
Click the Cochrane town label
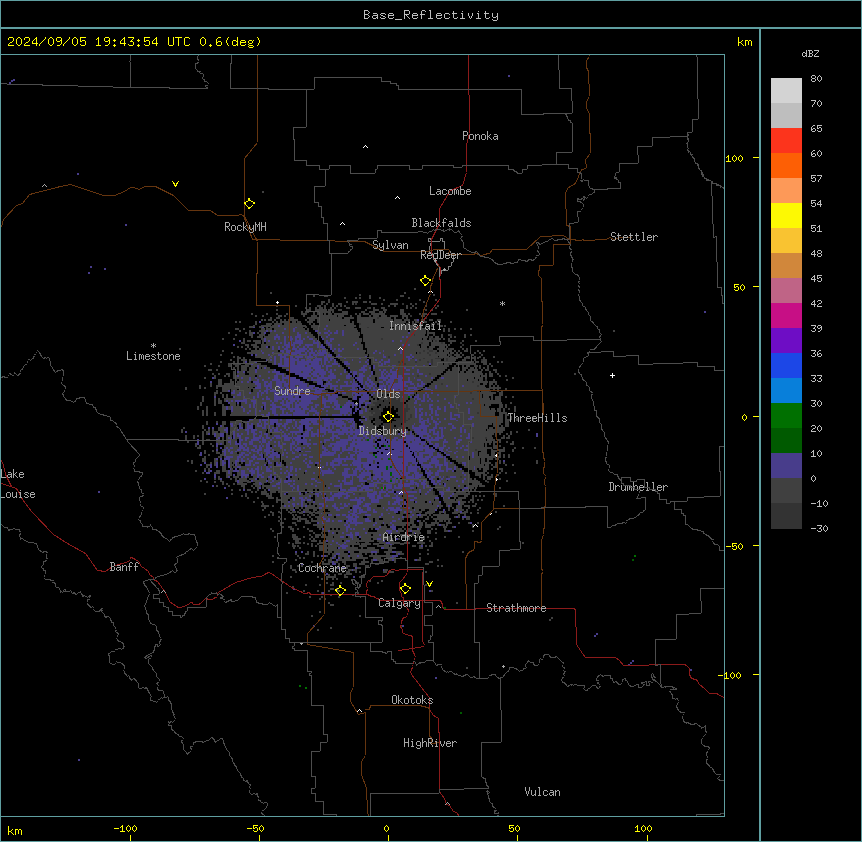tap(322, 568)
